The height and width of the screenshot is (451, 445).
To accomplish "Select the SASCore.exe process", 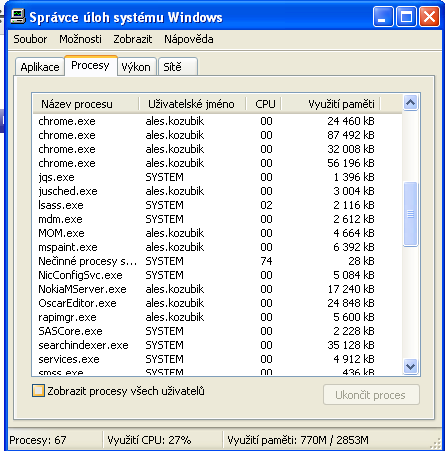I will 217,331.
